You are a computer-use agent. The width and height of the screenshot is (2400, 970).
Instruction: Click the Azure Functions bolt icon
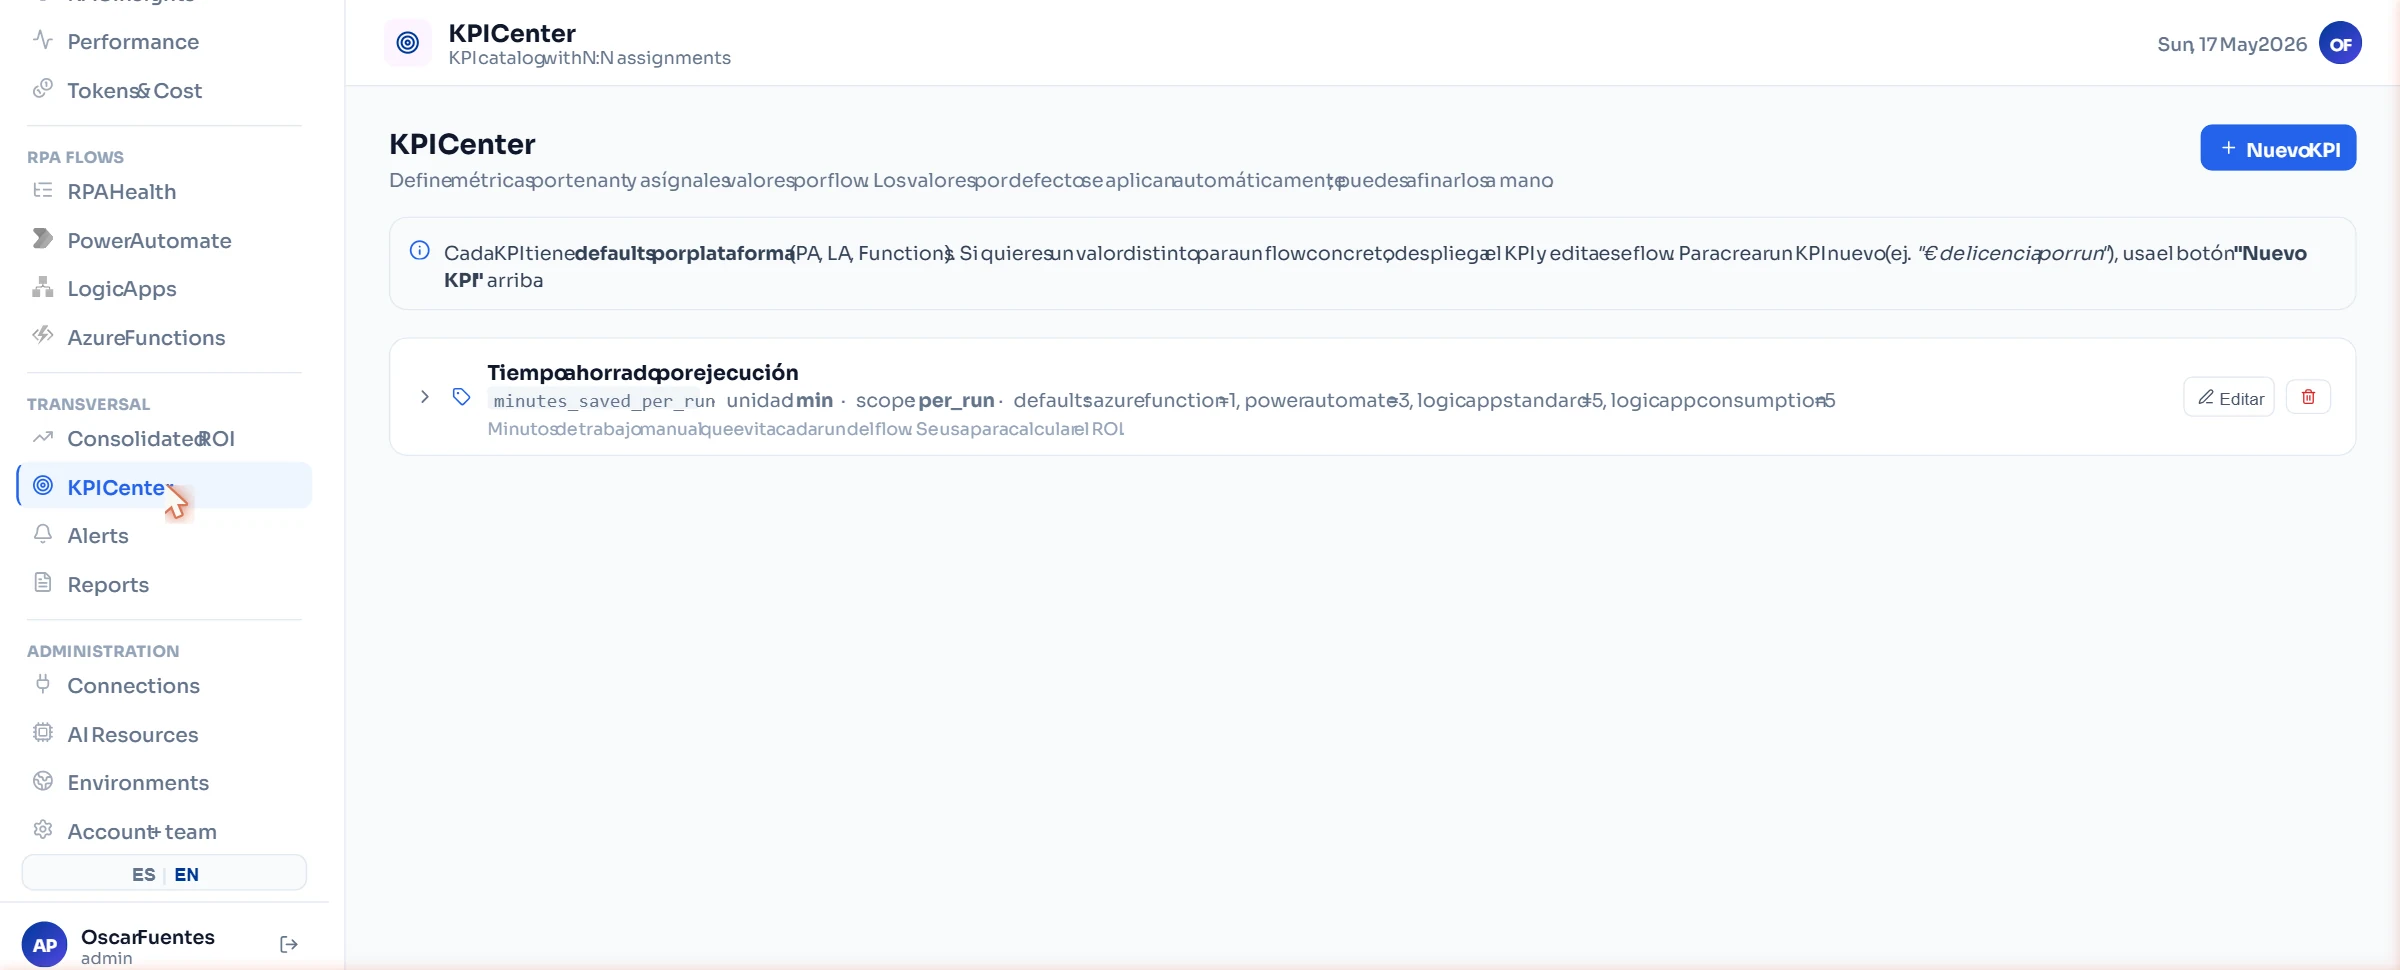42,335
